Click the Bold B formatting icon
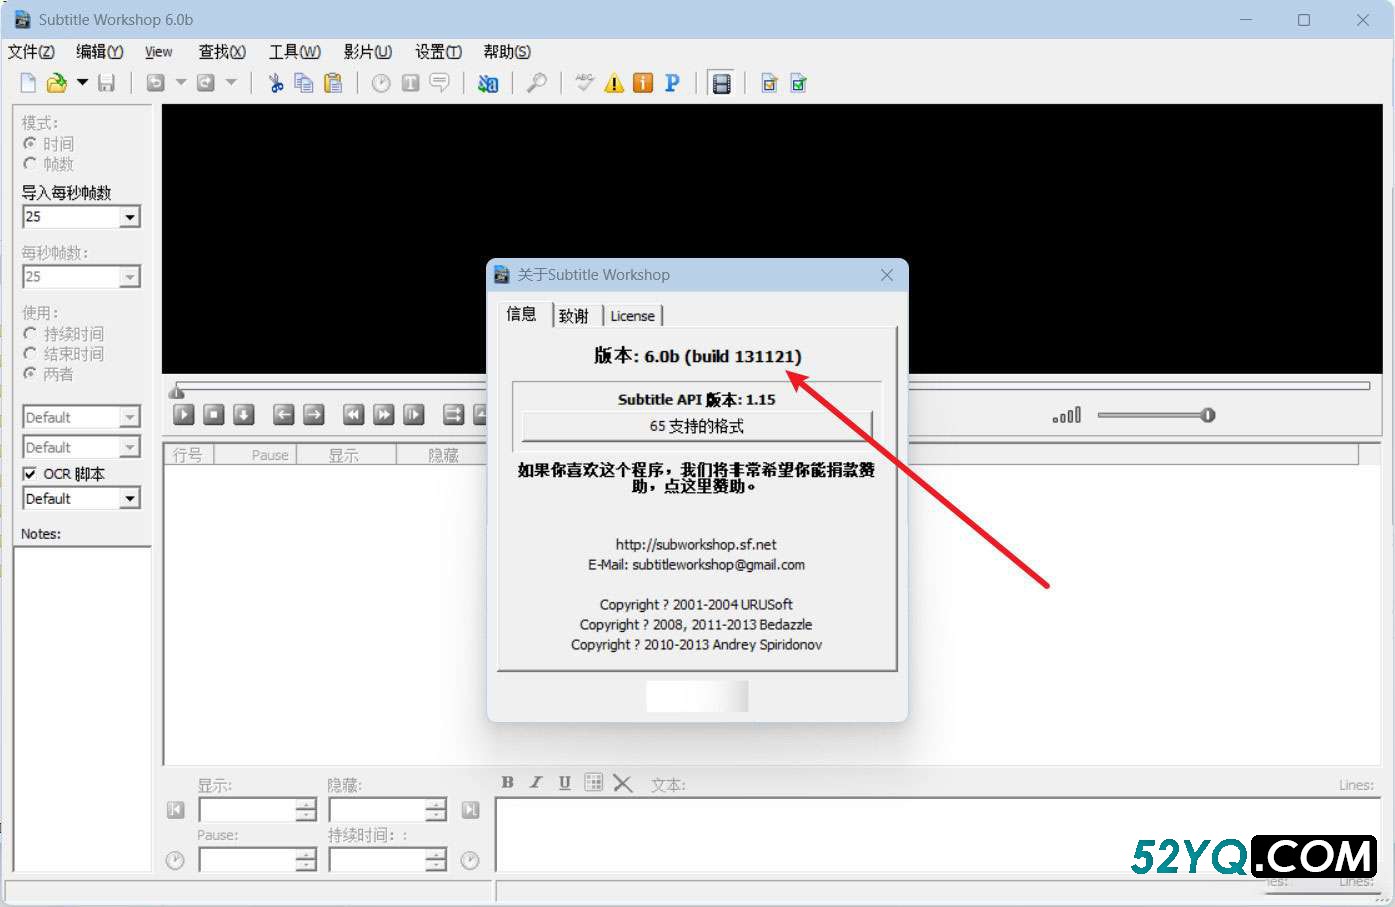The image size is (1395, 907). click(507, 783)
